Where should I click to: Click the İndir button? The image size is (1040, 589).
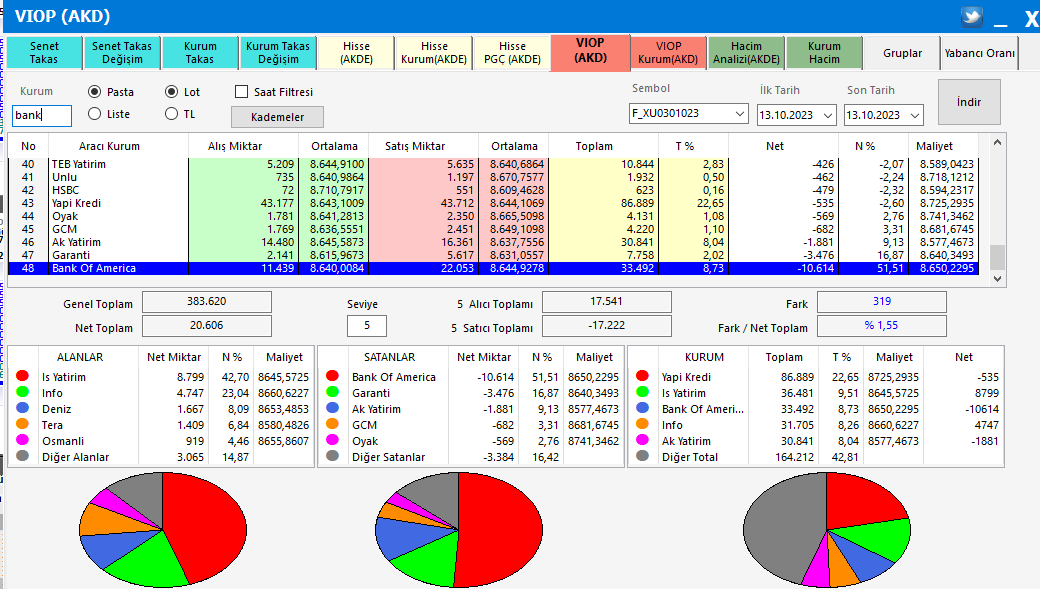[x=969, y=102]
